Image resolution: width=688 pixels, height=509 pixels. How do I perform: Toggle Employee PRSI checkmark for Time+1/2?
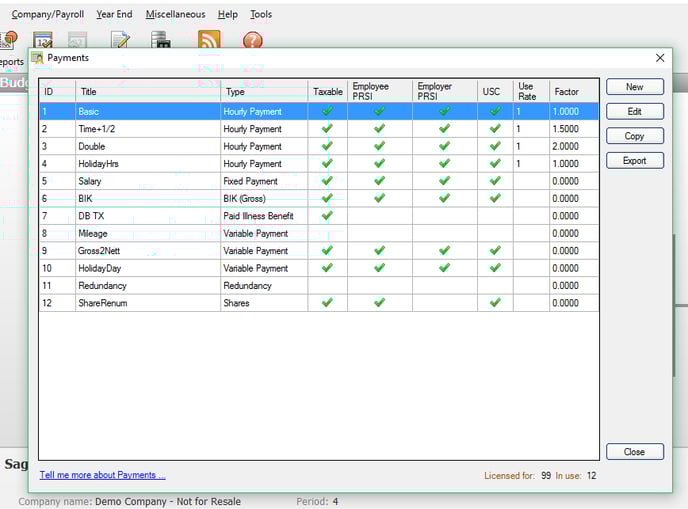click(380, 129)
